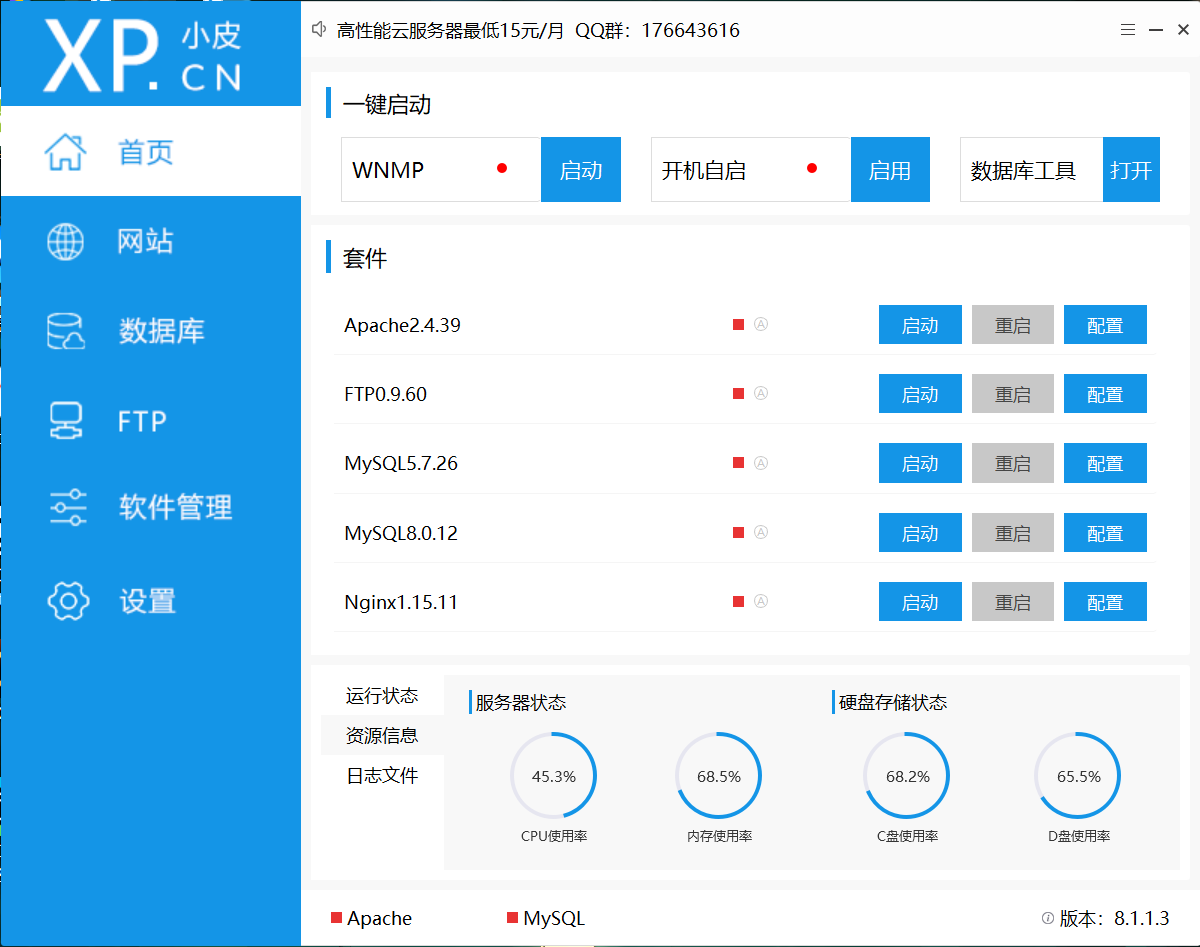Open MySQL8.0.12 configuration via 配置 button
This screenshot has height=947, width=1200.
[1105, 532]
